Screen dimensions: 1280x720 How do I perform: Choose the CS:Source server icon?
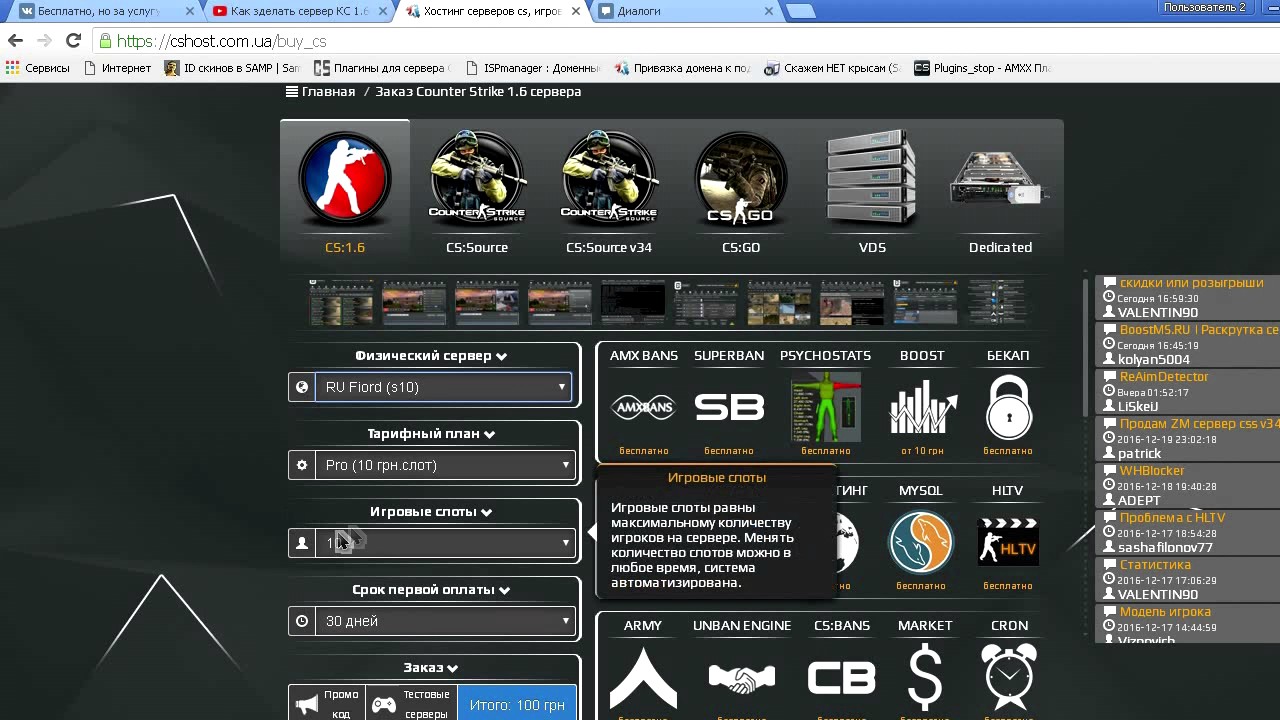pyautogui.click(x=477, y=180)
